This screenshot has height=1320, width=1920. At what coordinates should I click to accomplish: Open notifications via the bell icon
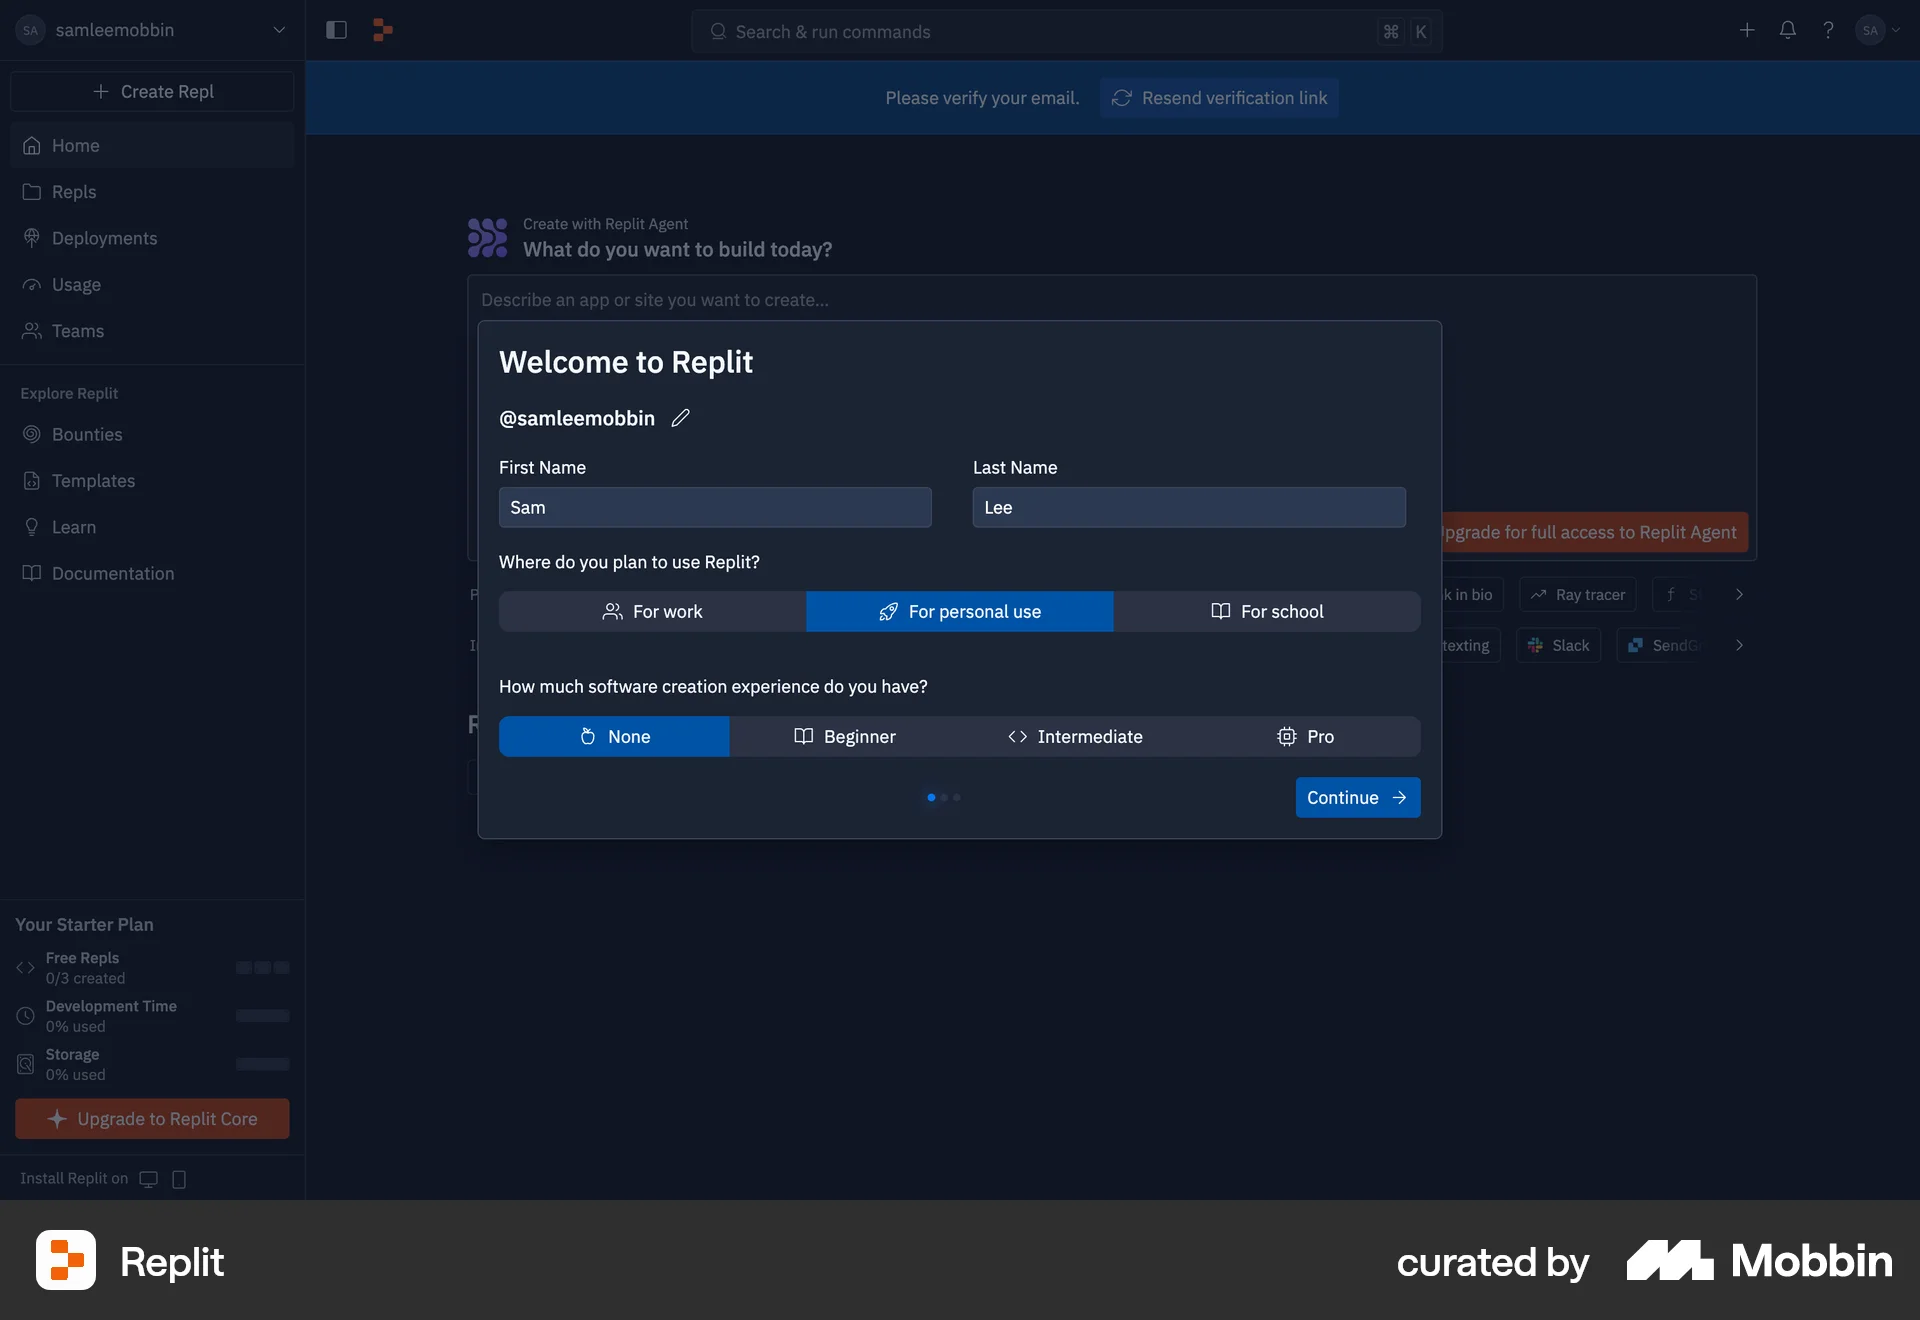tap(1788, 30)
